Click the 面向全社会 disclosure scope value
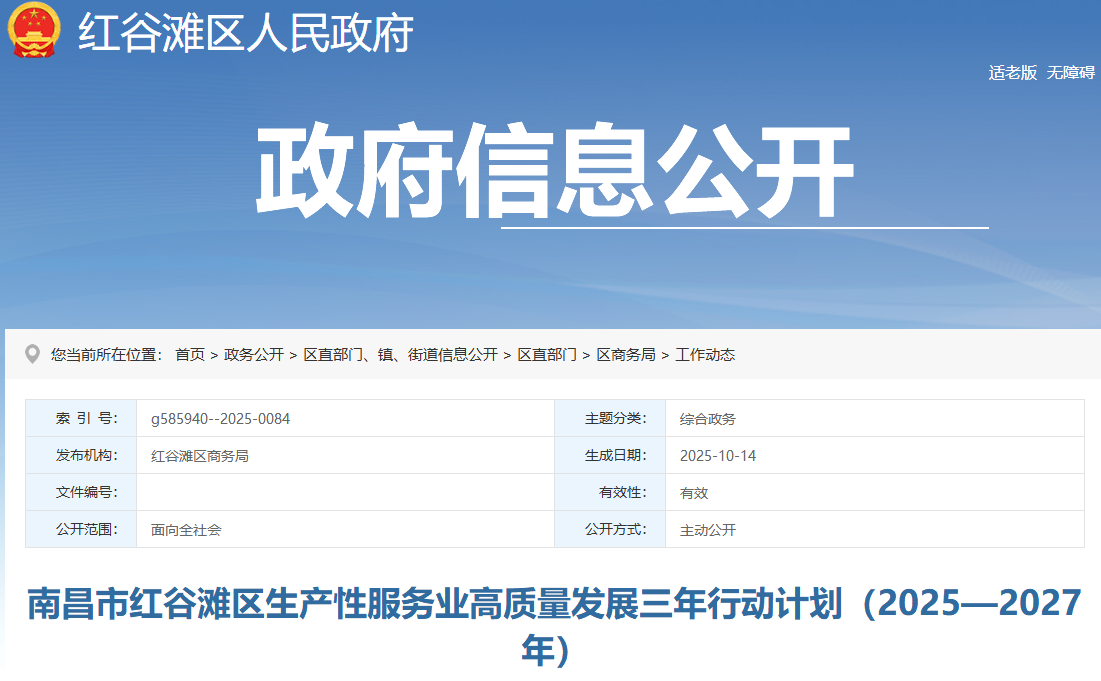The width and height of the screenshot is (1101, 681). pyautogui.click(x=186, y=530)
